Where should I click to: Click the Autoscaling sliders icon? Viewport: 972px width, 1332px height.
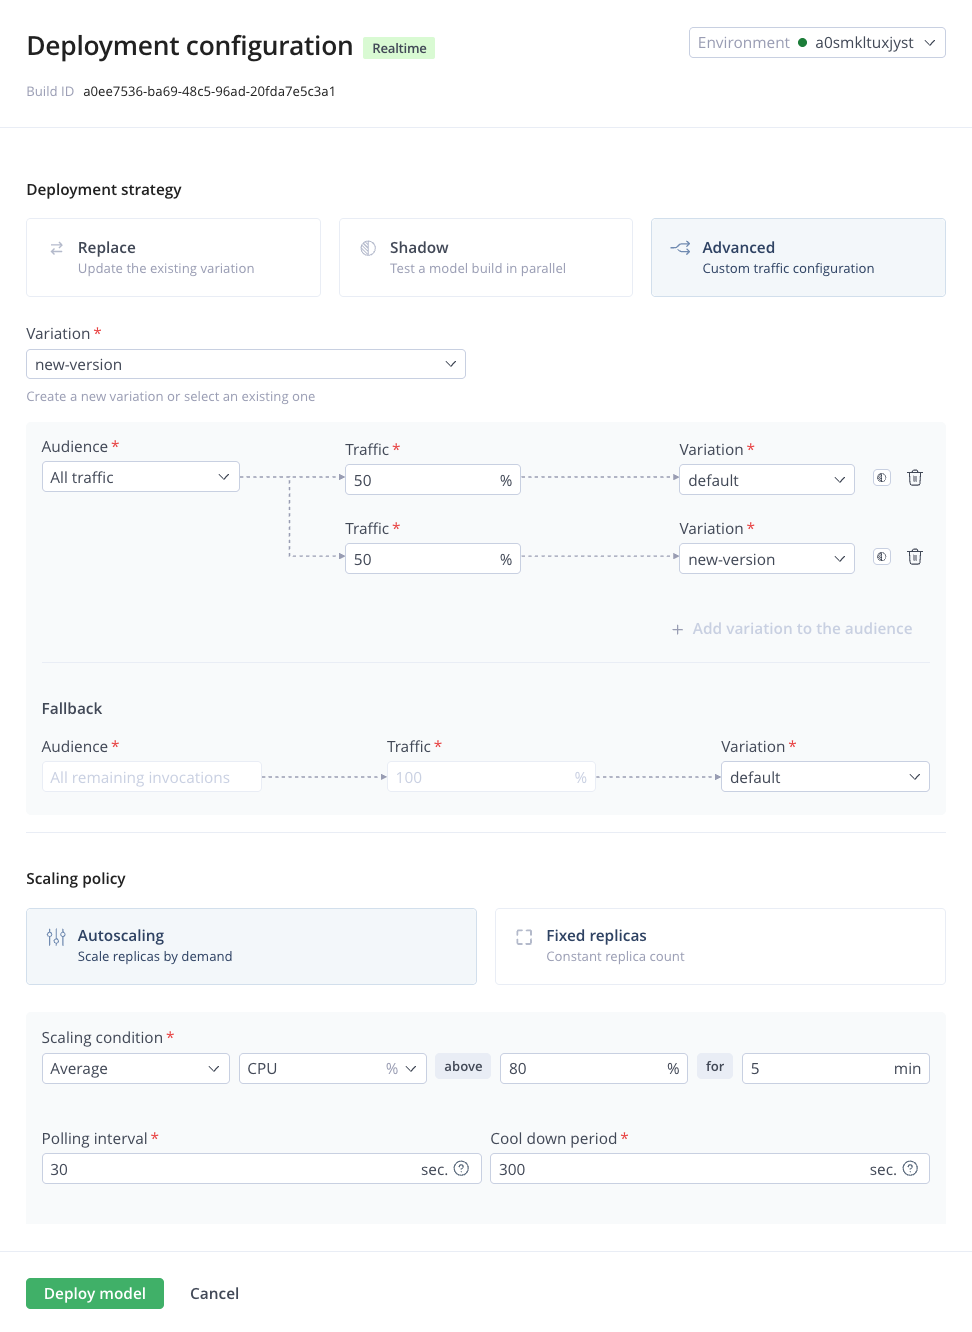pyautogui.click(x=56, y=937)
